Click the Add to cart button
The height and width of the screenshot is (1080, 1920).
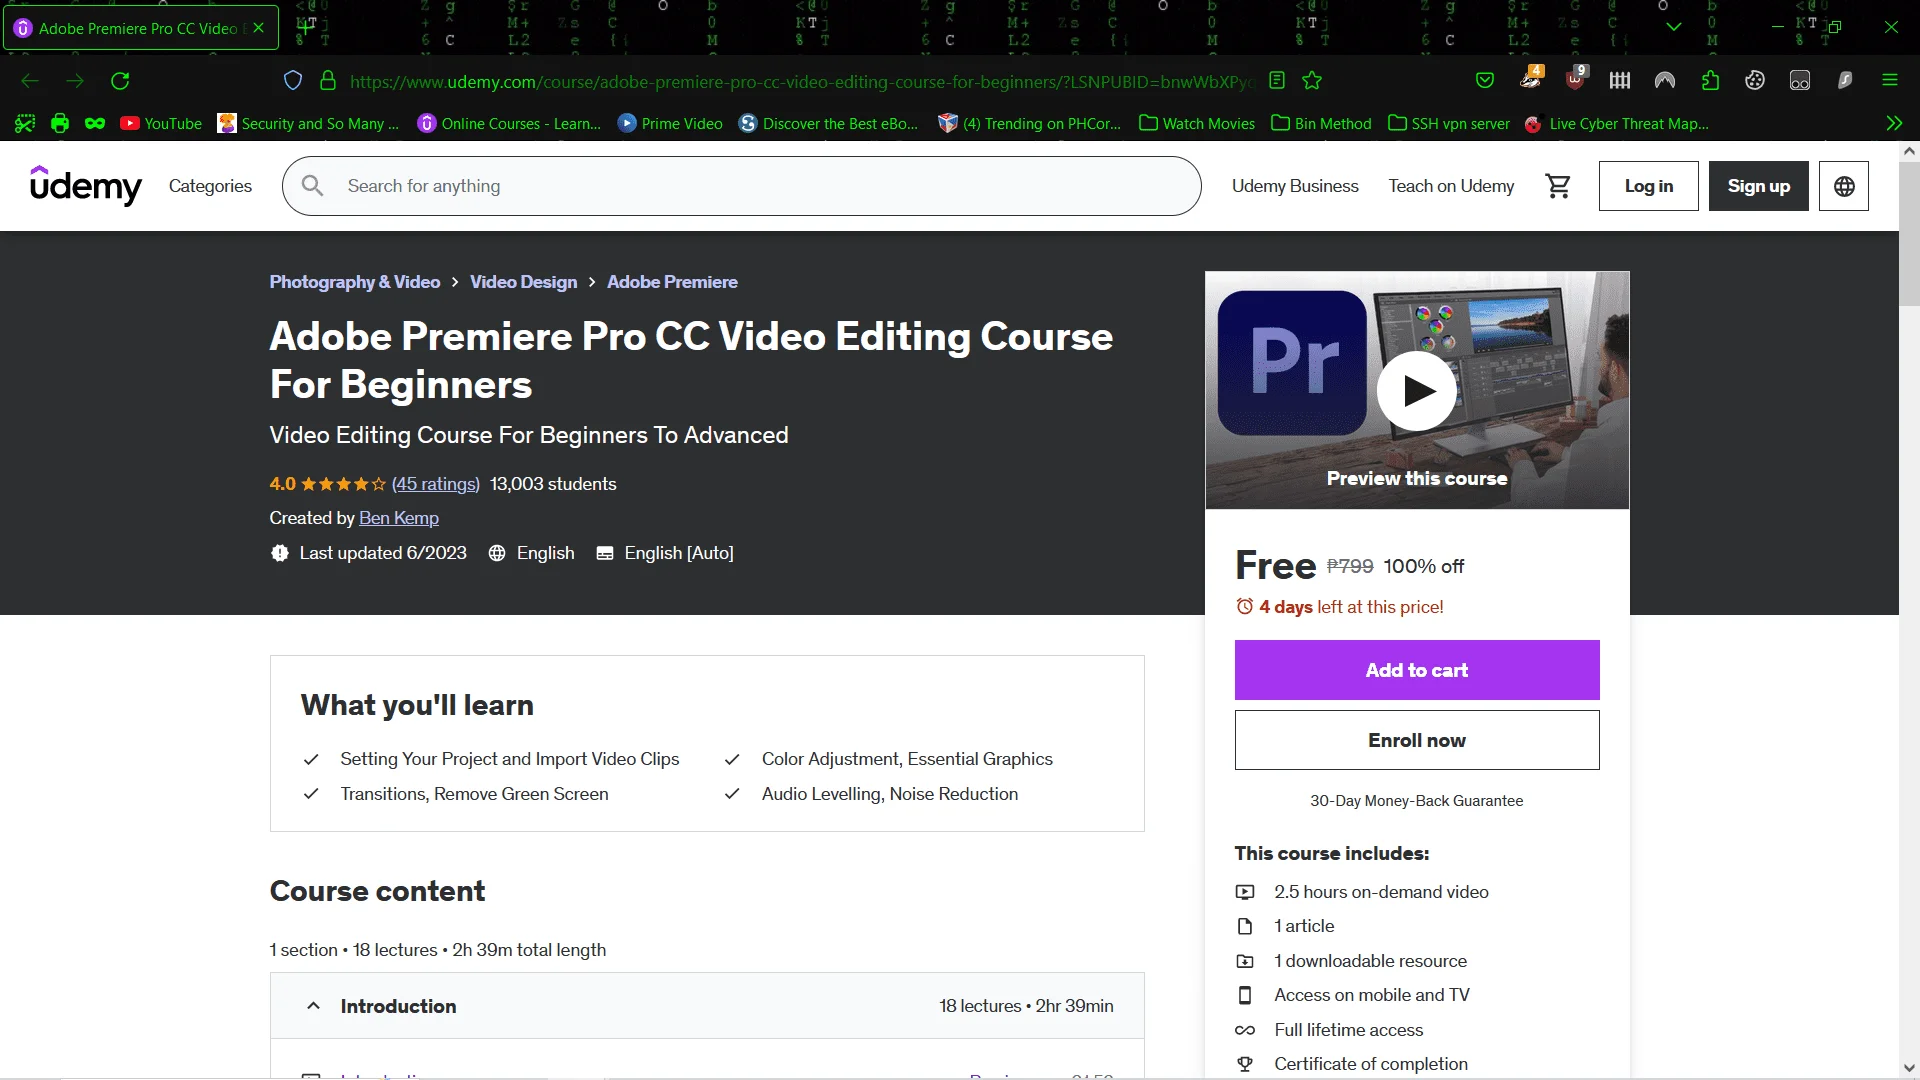click(1417, 670)
